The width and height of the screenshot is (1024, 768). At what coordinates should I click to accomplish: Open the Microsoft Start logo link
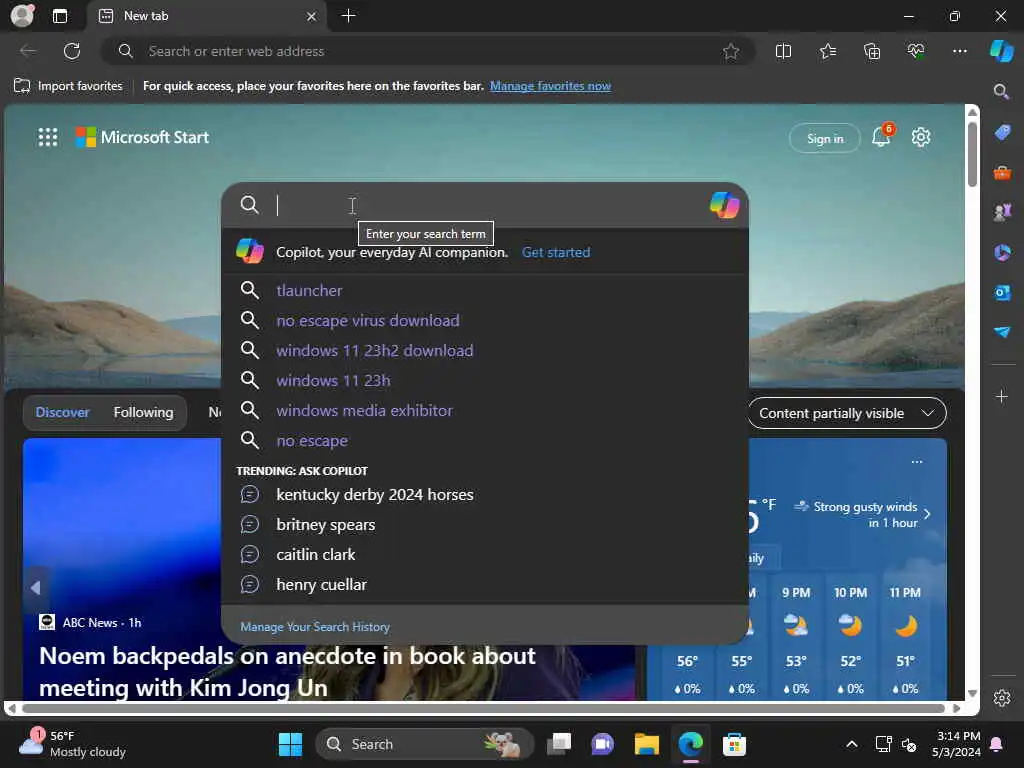click(142, 137)
